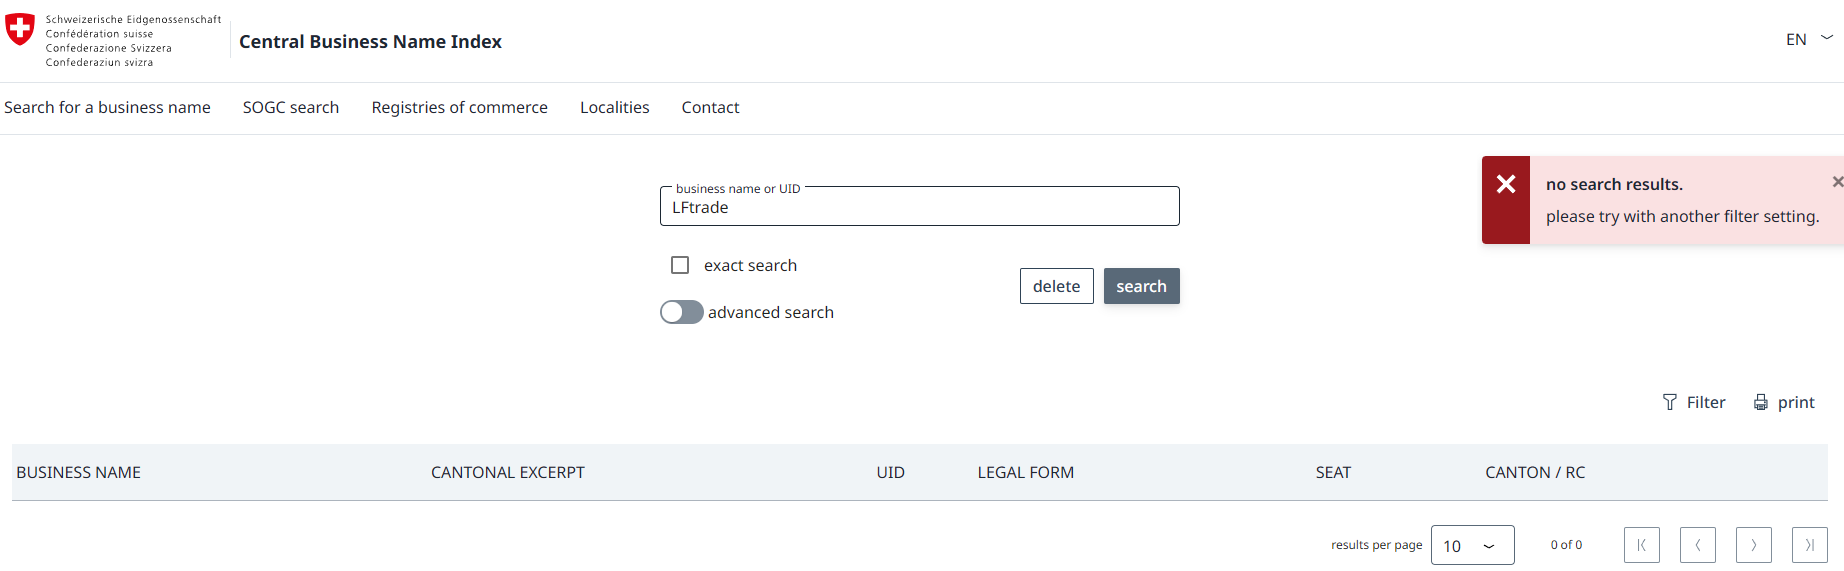
Task: Jump to the last results page
Action: (1809, 545)
